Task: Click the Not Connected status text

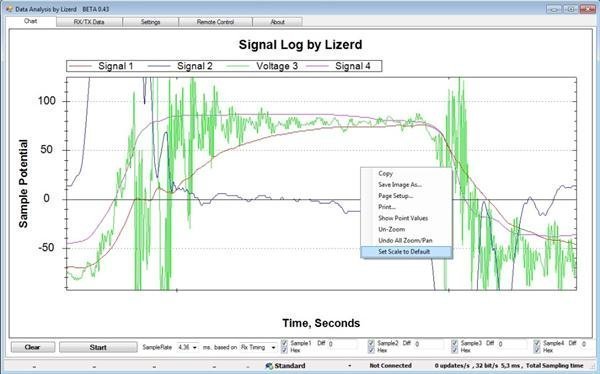Action: pos(390,366)
